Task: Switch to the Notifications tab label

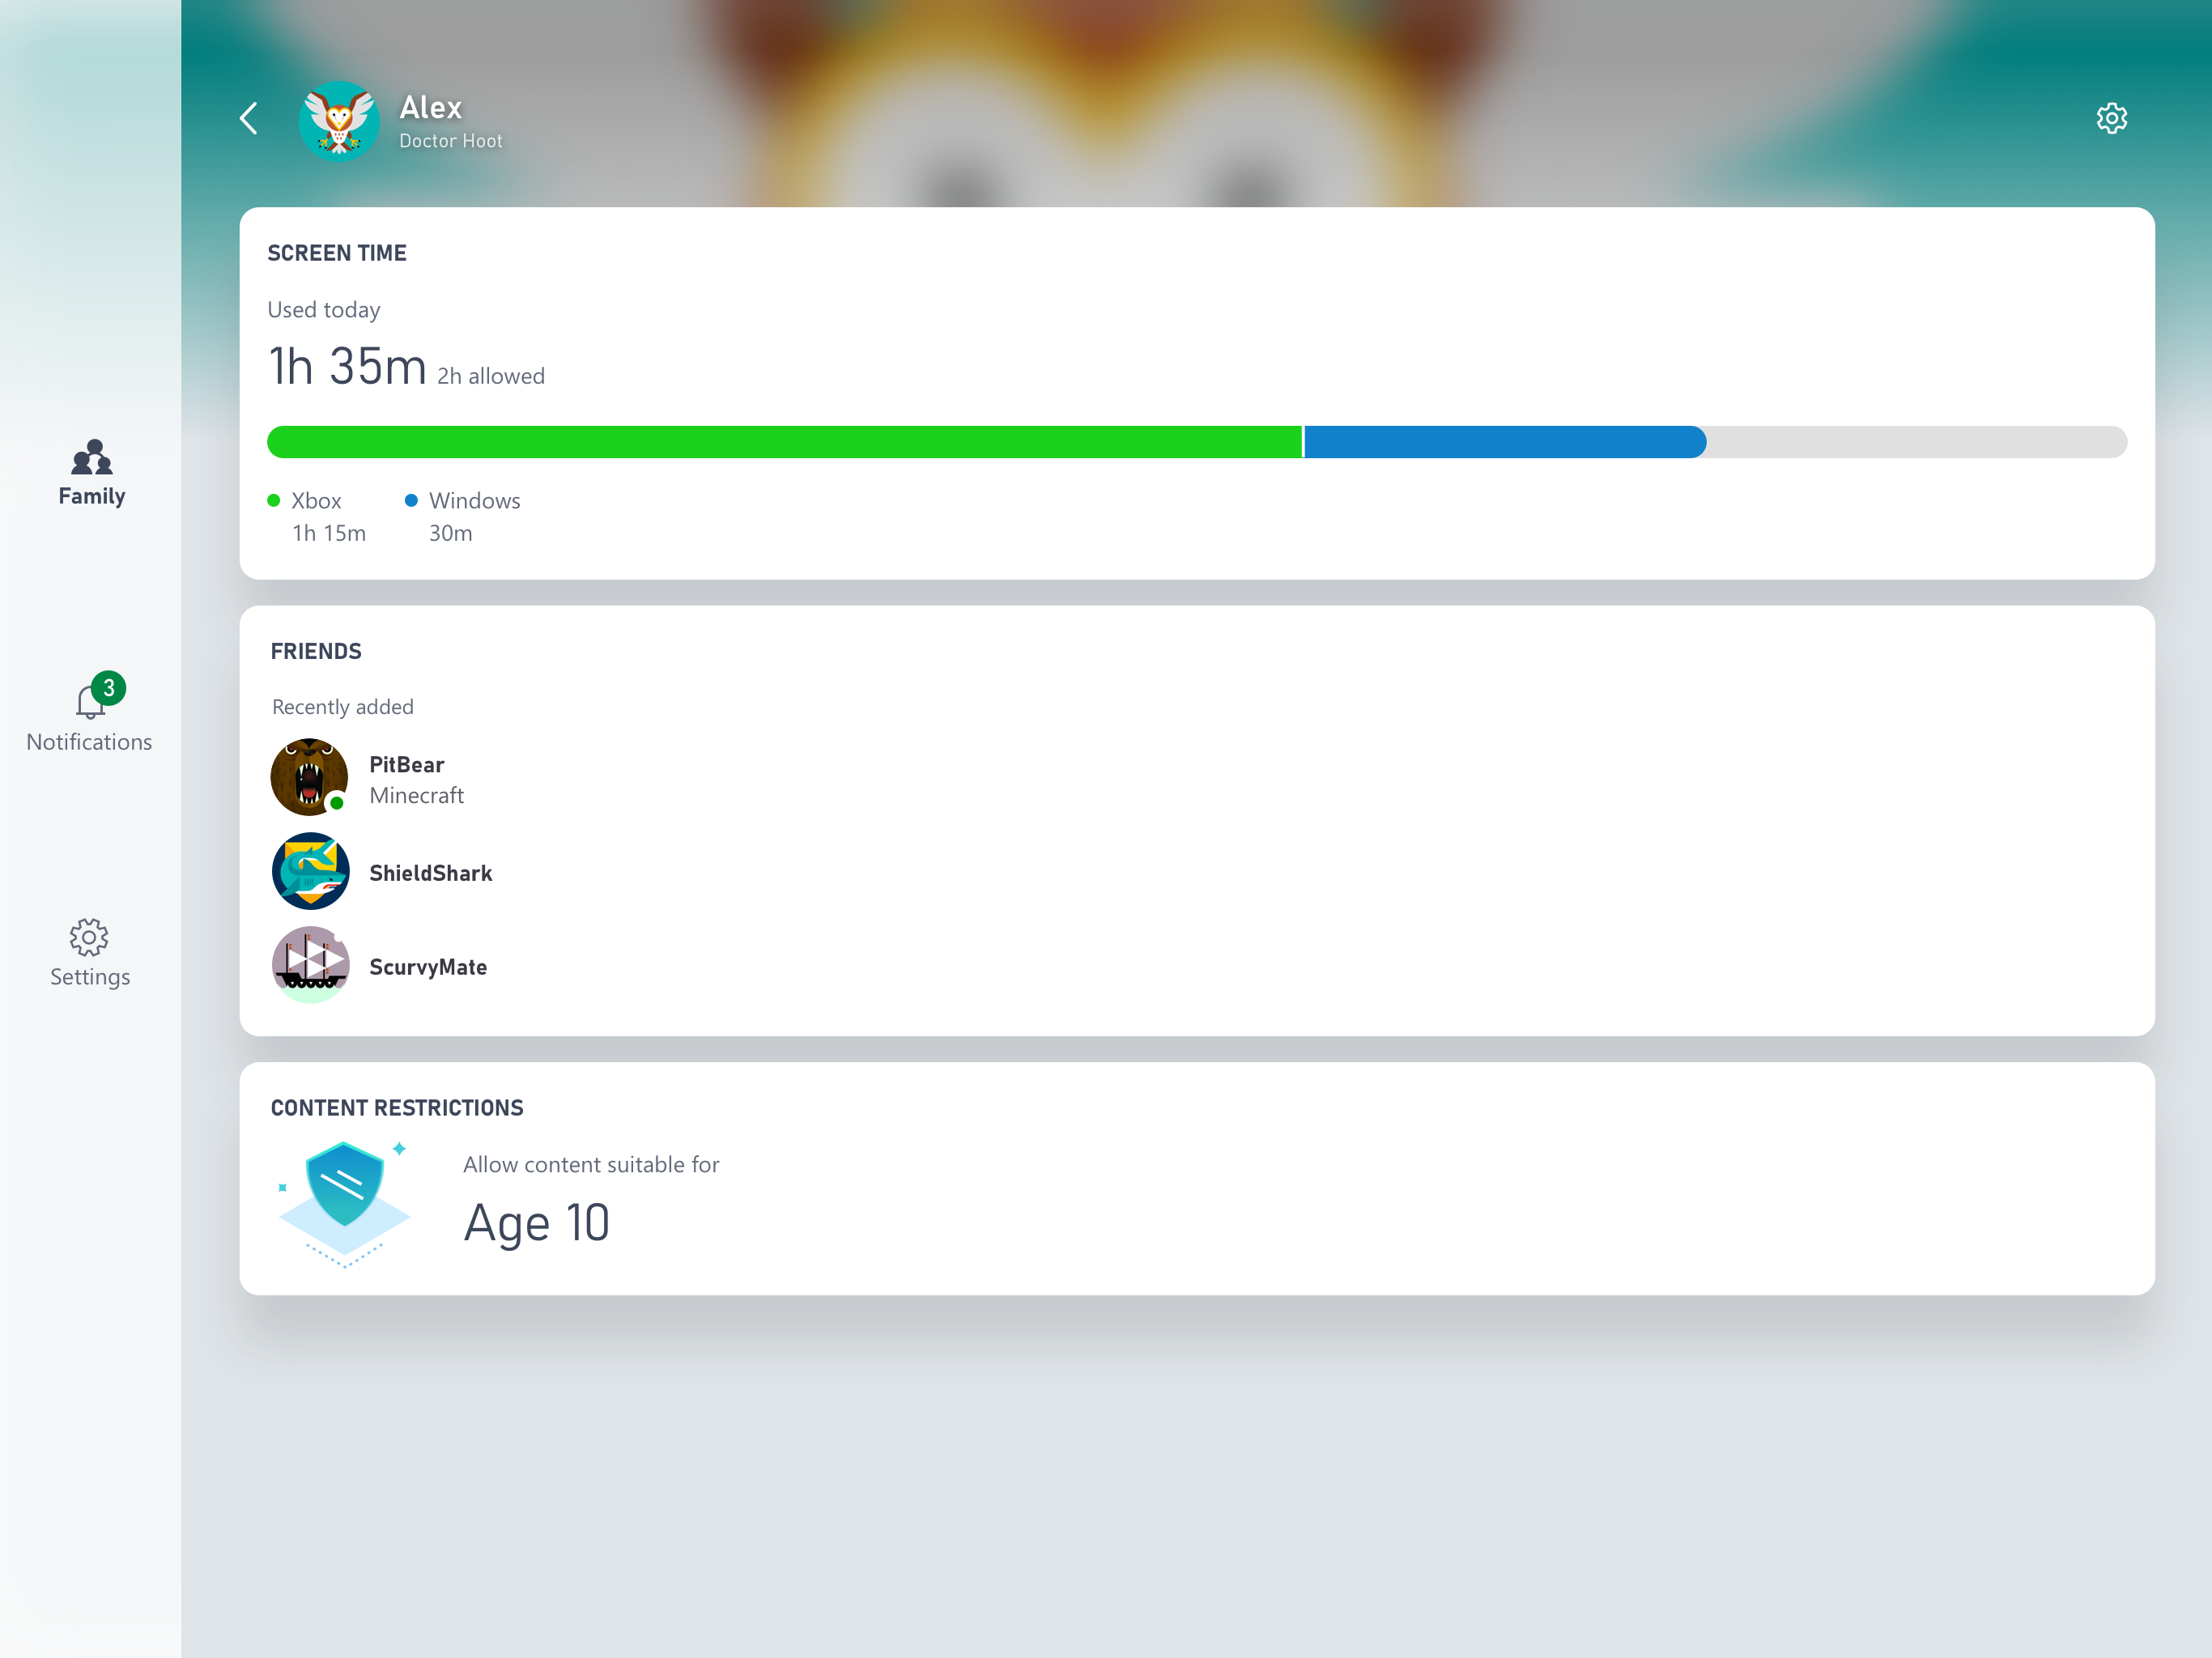Action: pyautogui.click(x=89, y=742)
